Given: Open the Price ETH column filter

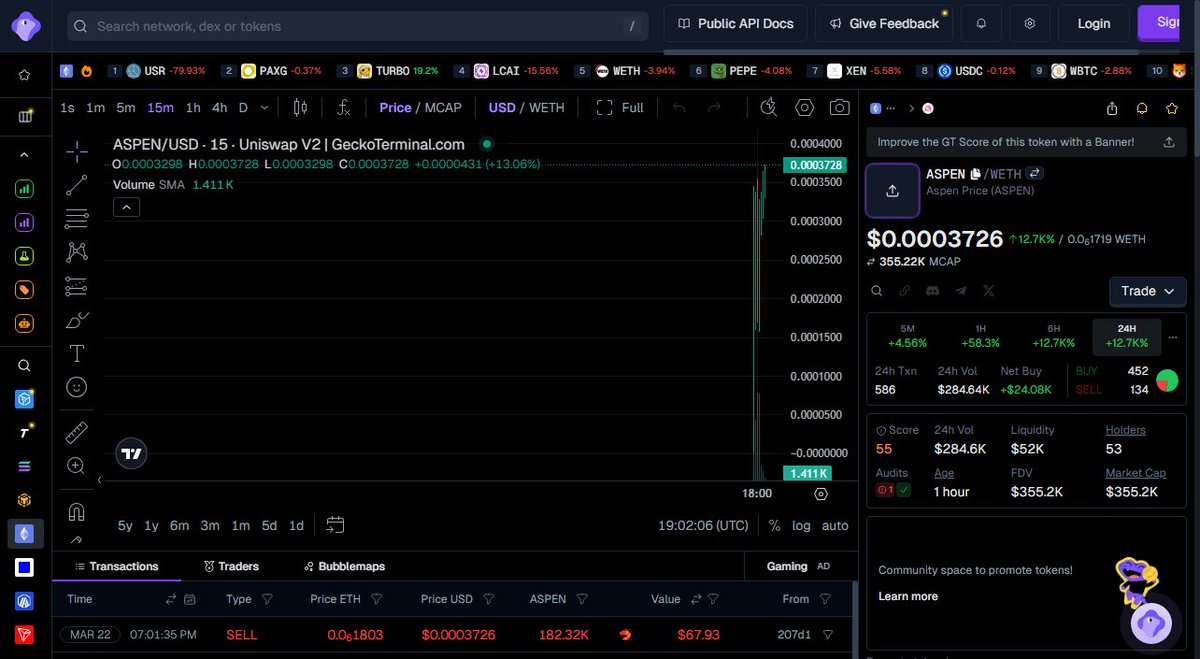Looking at the screenshot, I should pyautogui.click(x=376, y=599).
